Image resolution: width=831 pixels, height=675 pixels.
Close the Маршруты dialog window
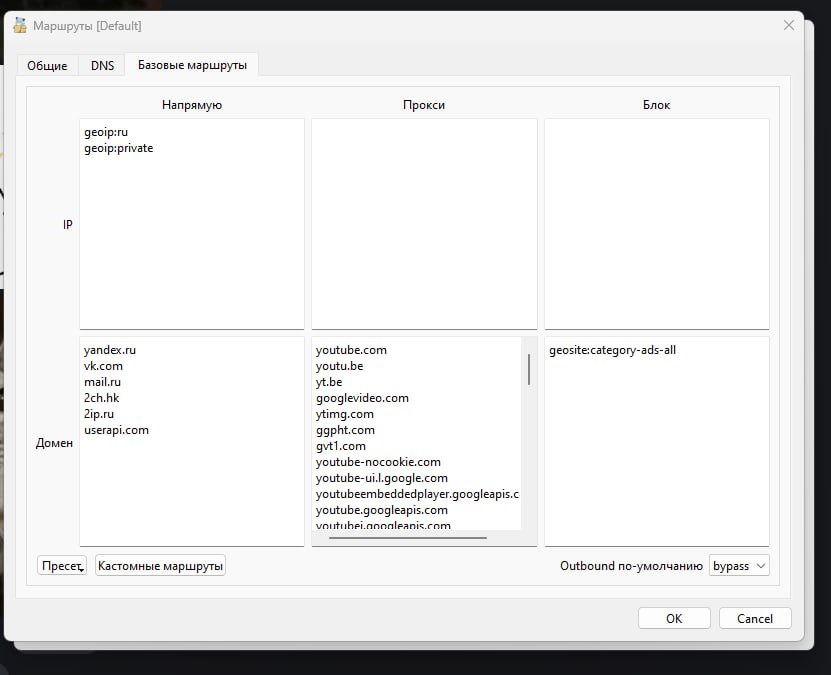point(789,25)
